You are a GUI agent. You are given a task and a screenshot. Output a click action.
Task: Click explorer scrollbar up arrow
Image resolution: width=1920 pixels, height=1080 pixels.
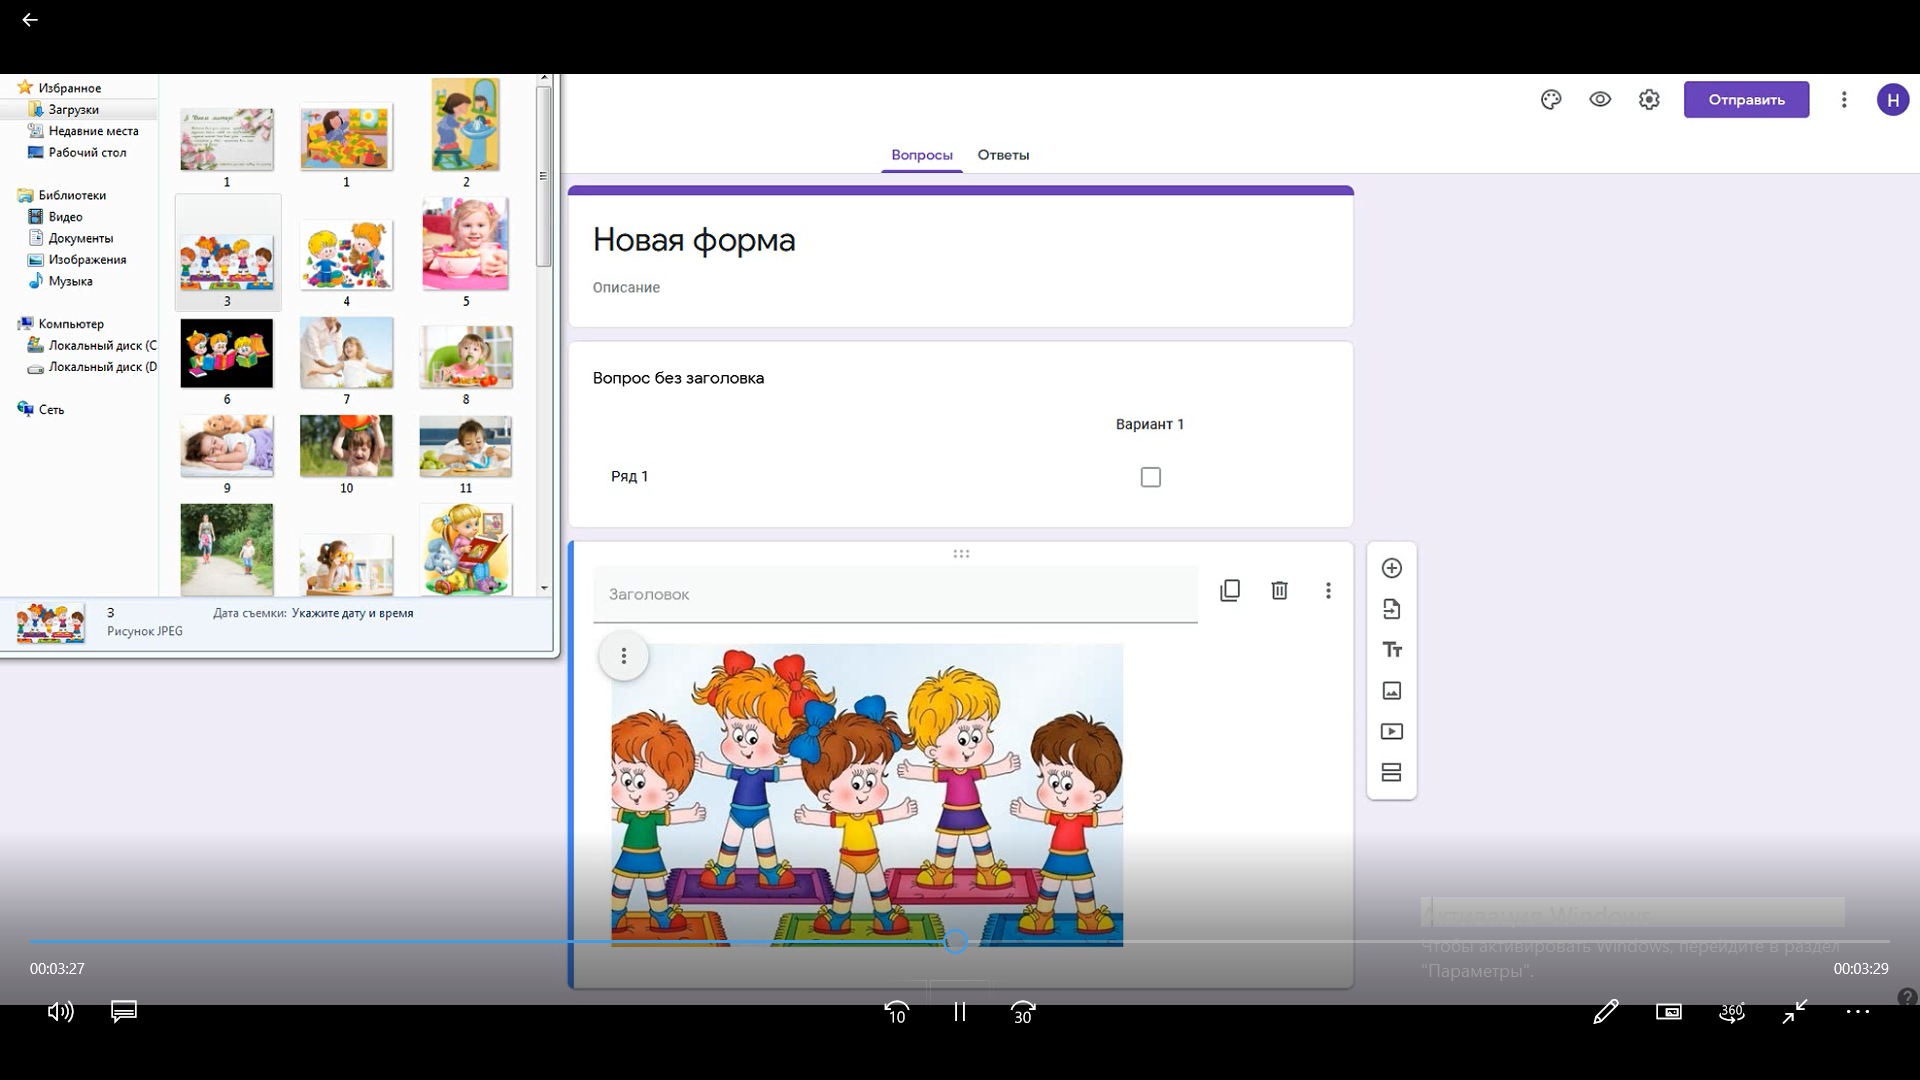[x=544, y=78]
